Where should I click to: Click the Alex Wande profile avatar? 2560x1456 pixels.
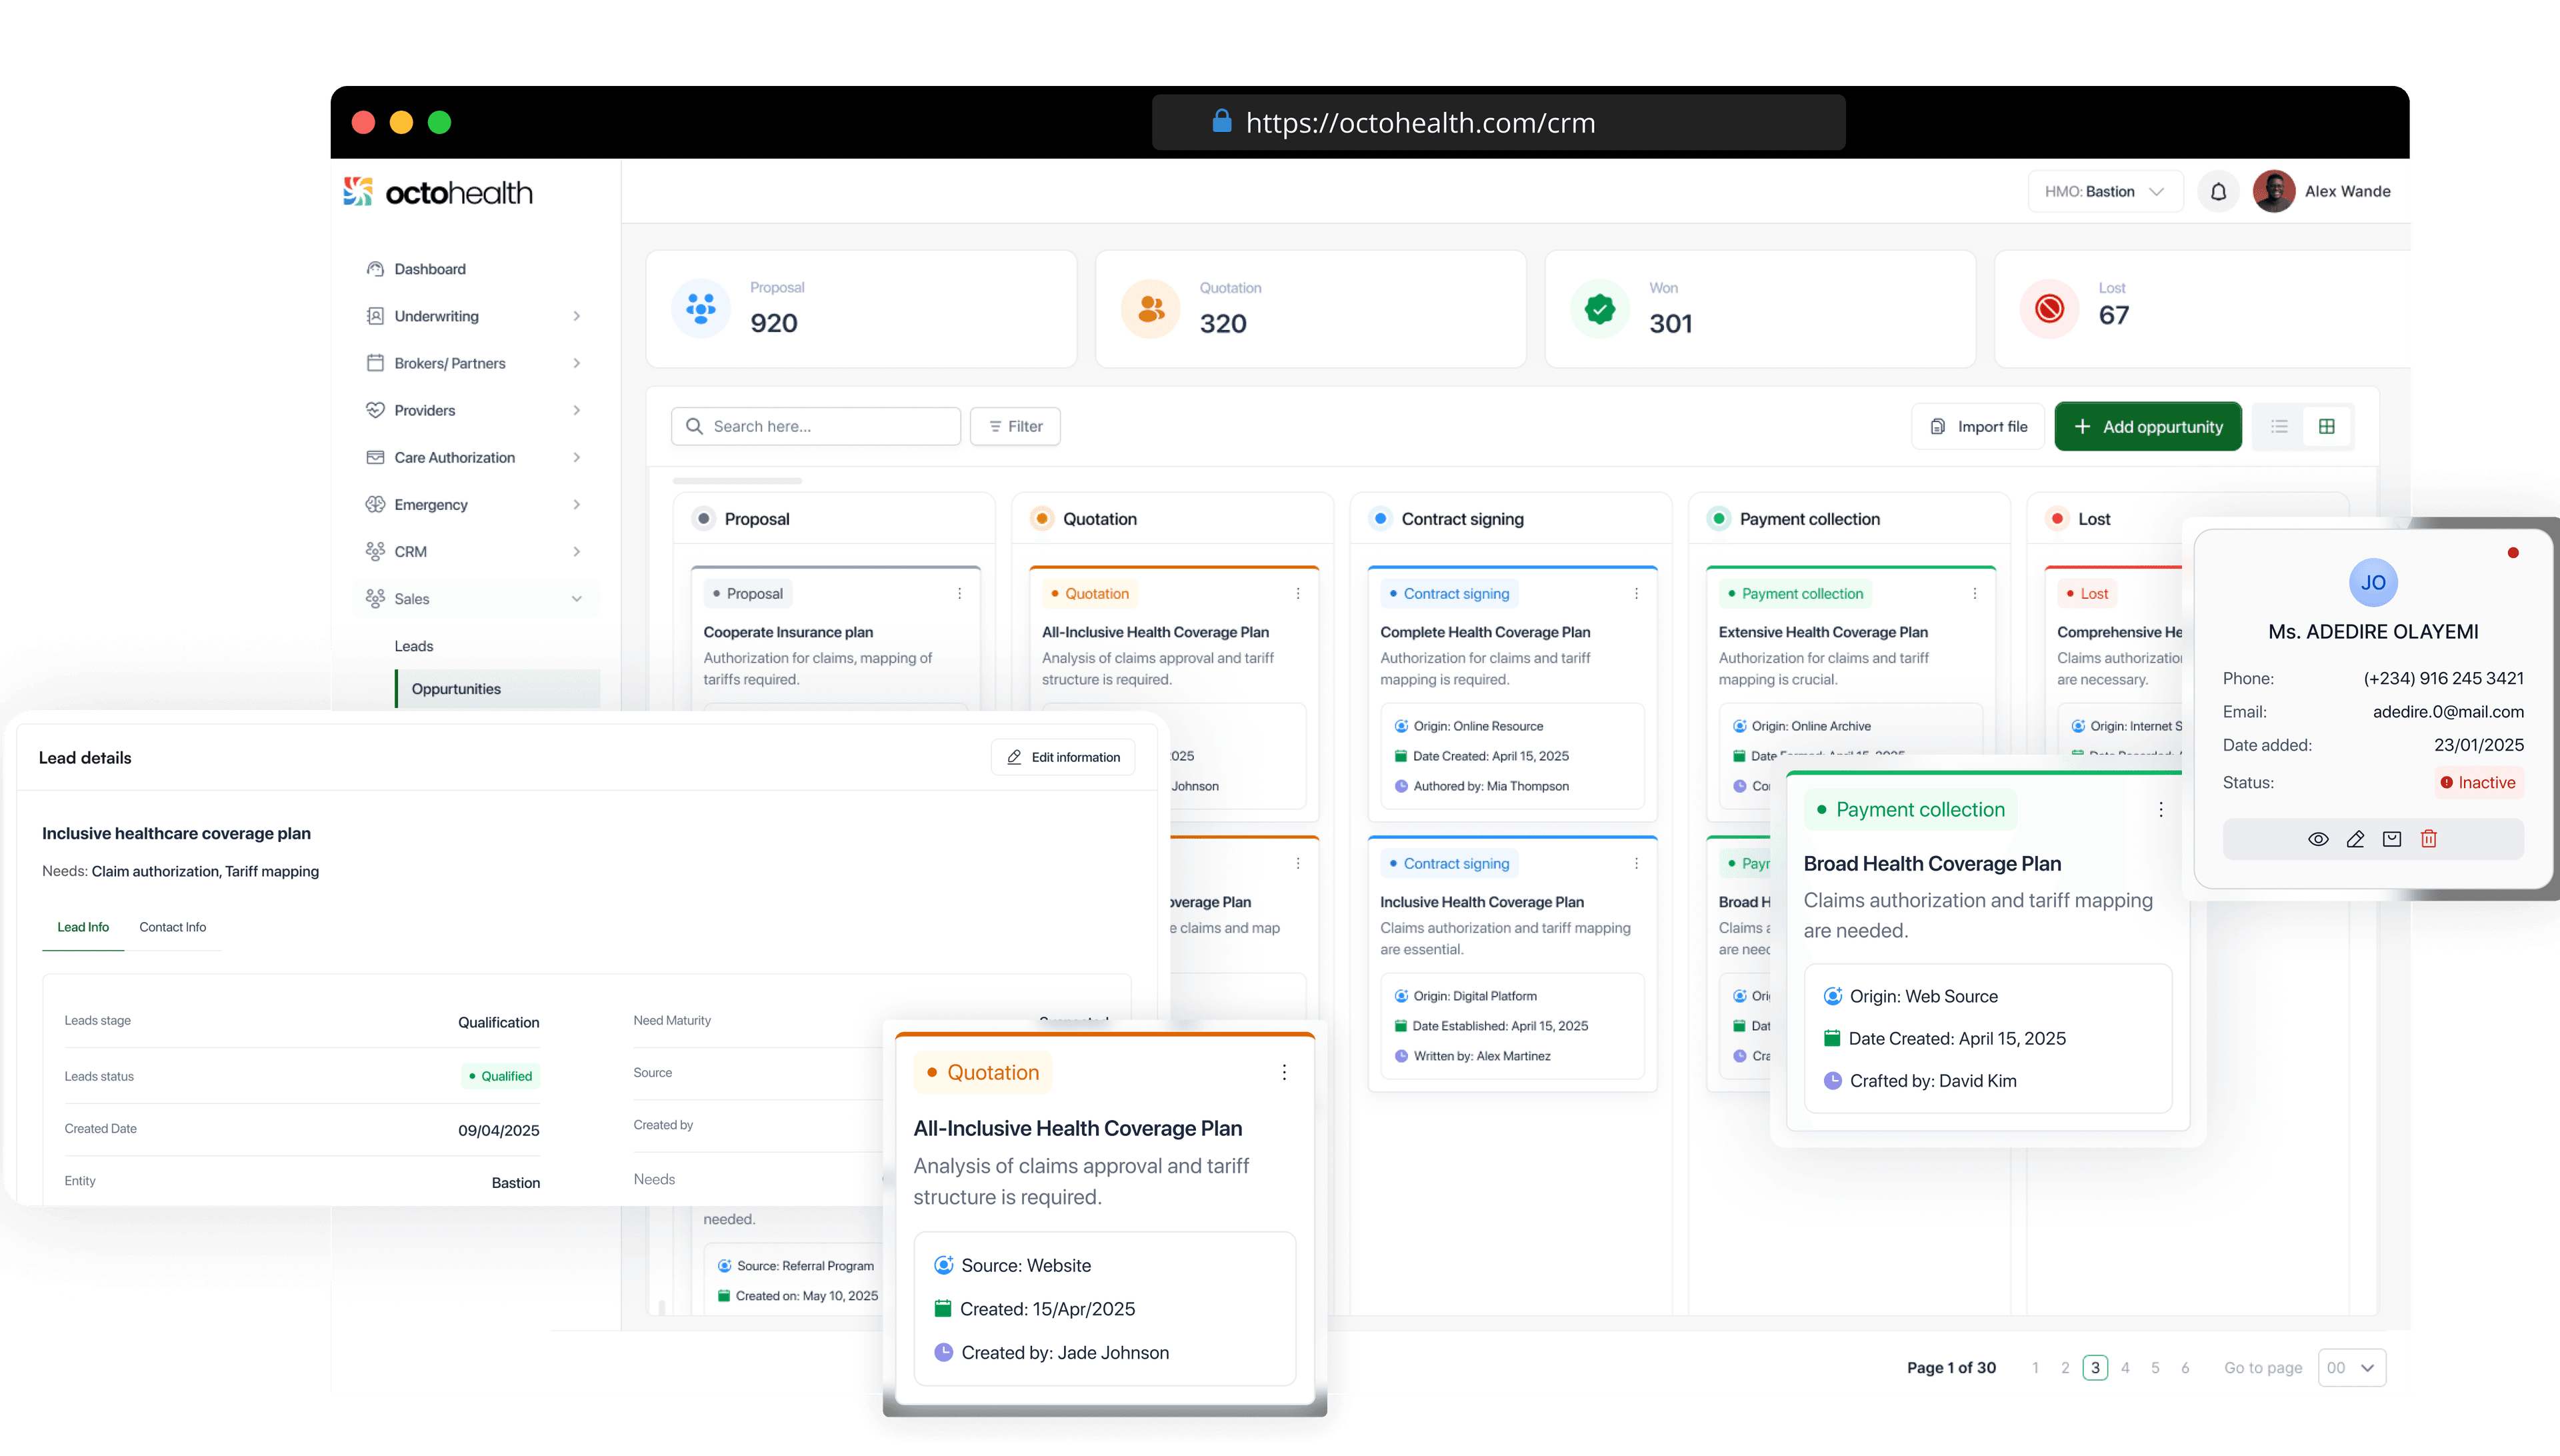click(2273, 191)
